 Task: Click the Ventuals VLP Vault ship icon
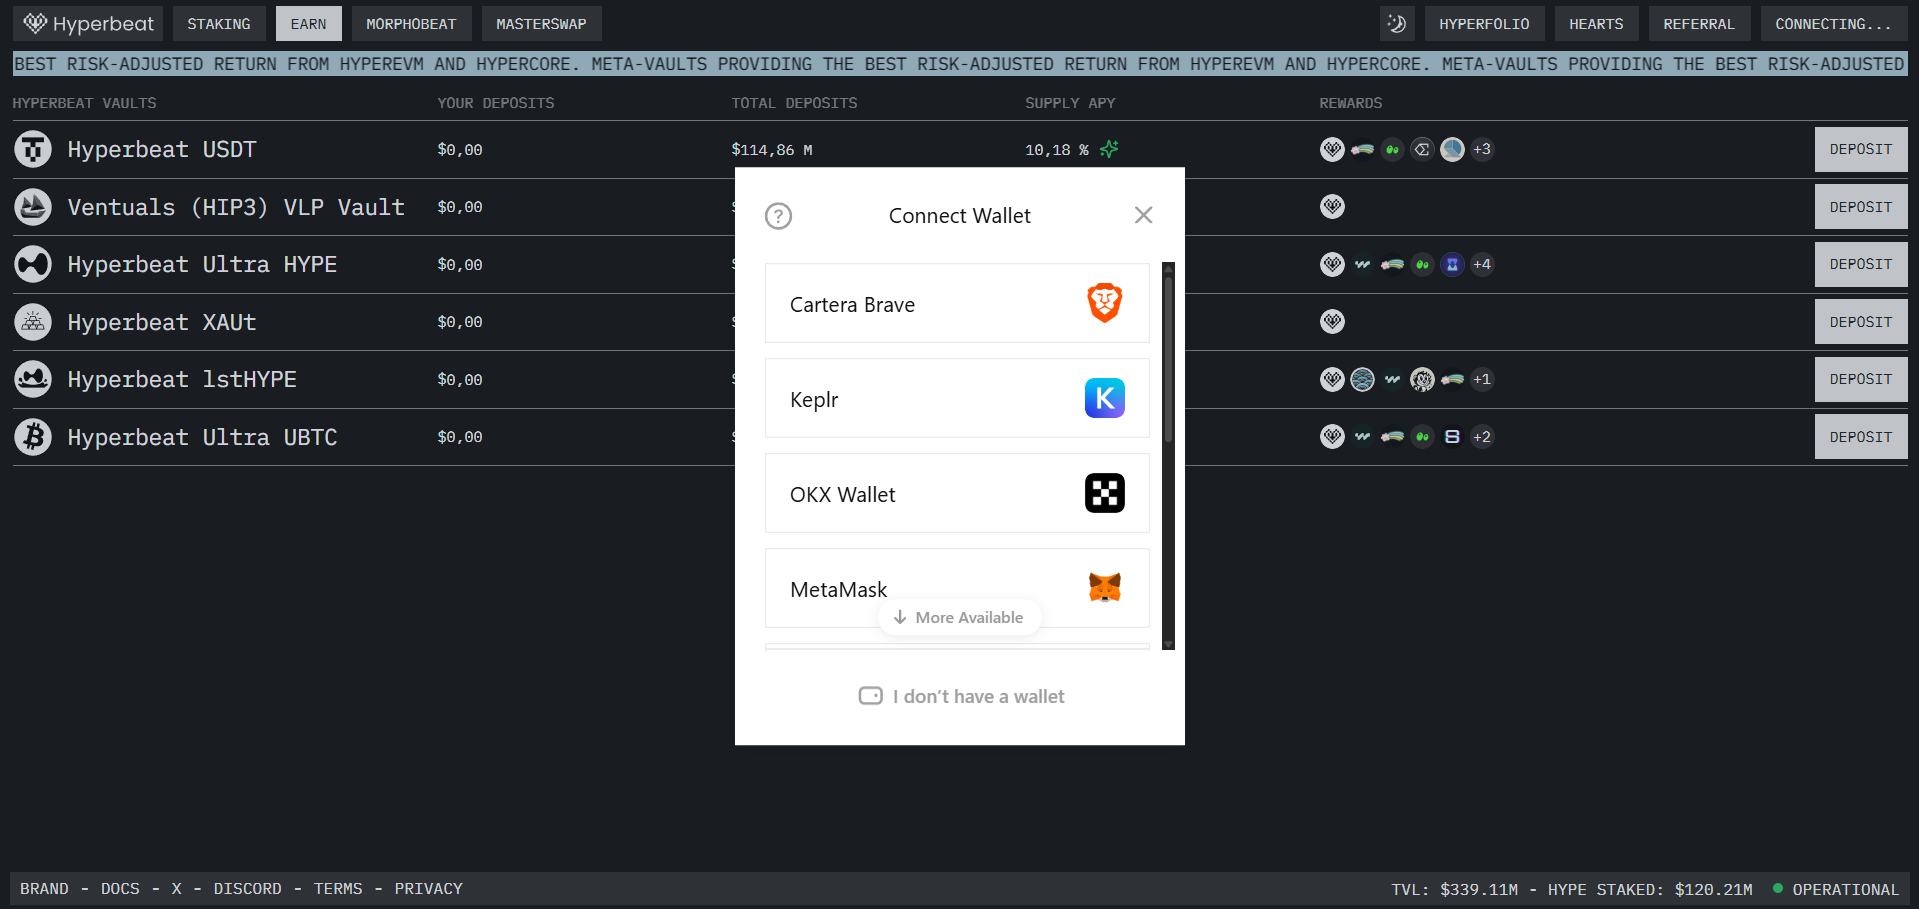click(x=33, y=207)
